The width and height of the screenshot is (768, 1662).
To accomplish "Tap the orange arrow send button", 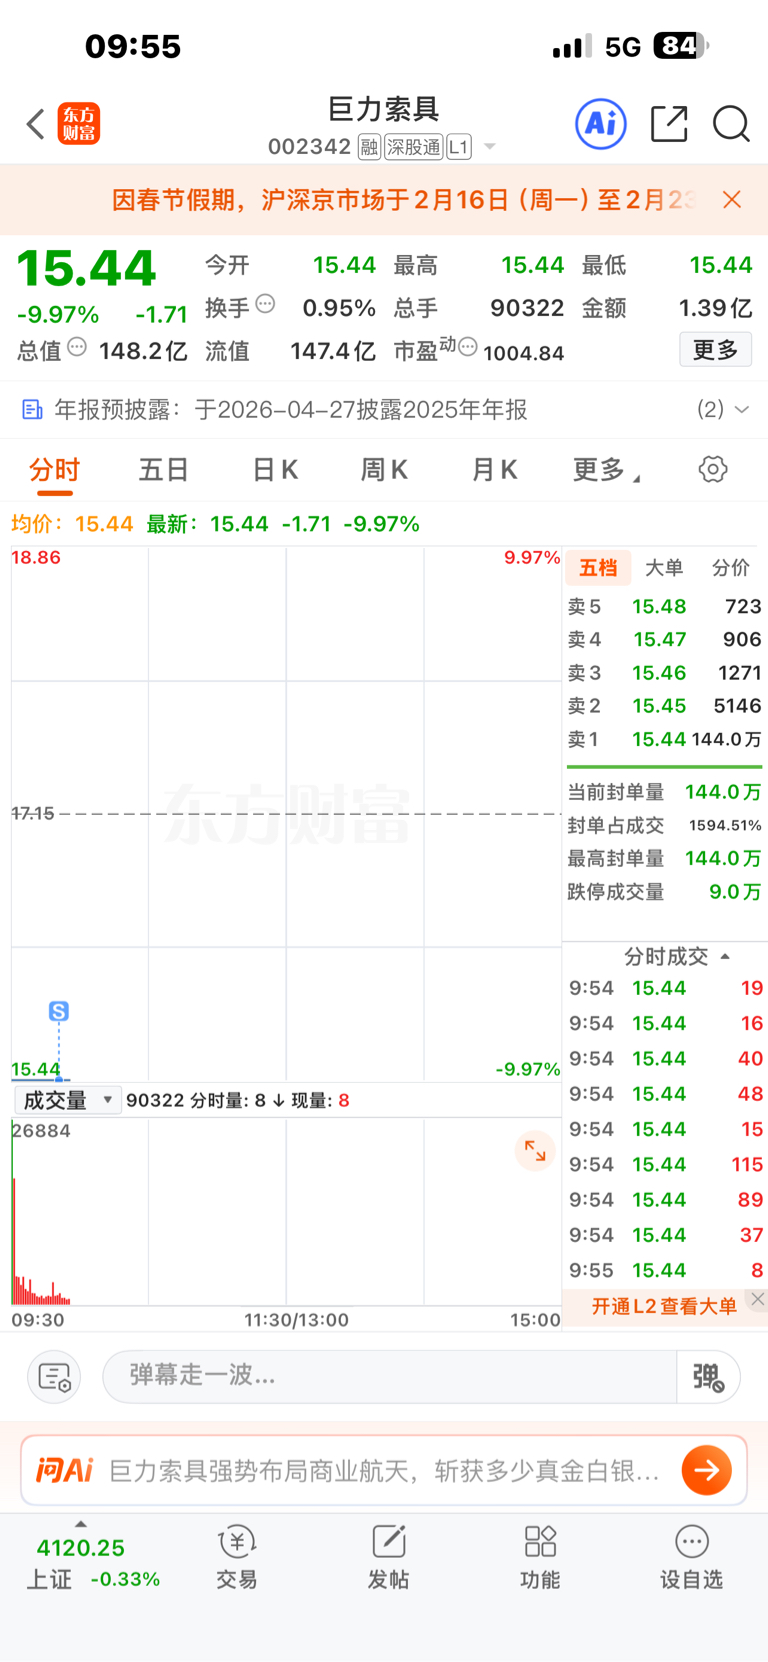I will pyautogui.click(x=707, y=1470).
